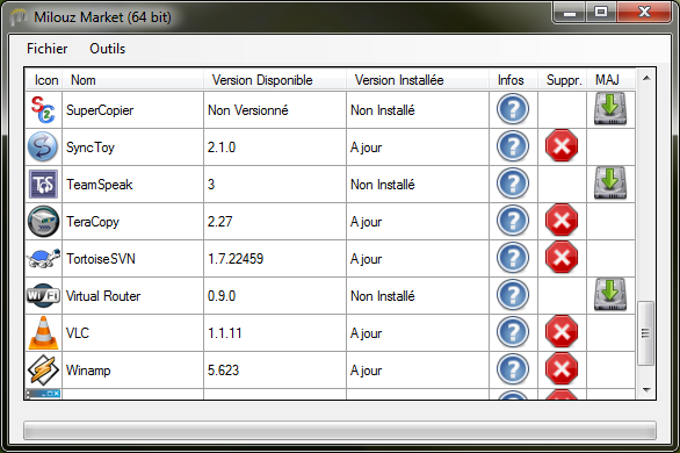Open info for SuperCopier
680x453 pixels.
tap(513, 109)
